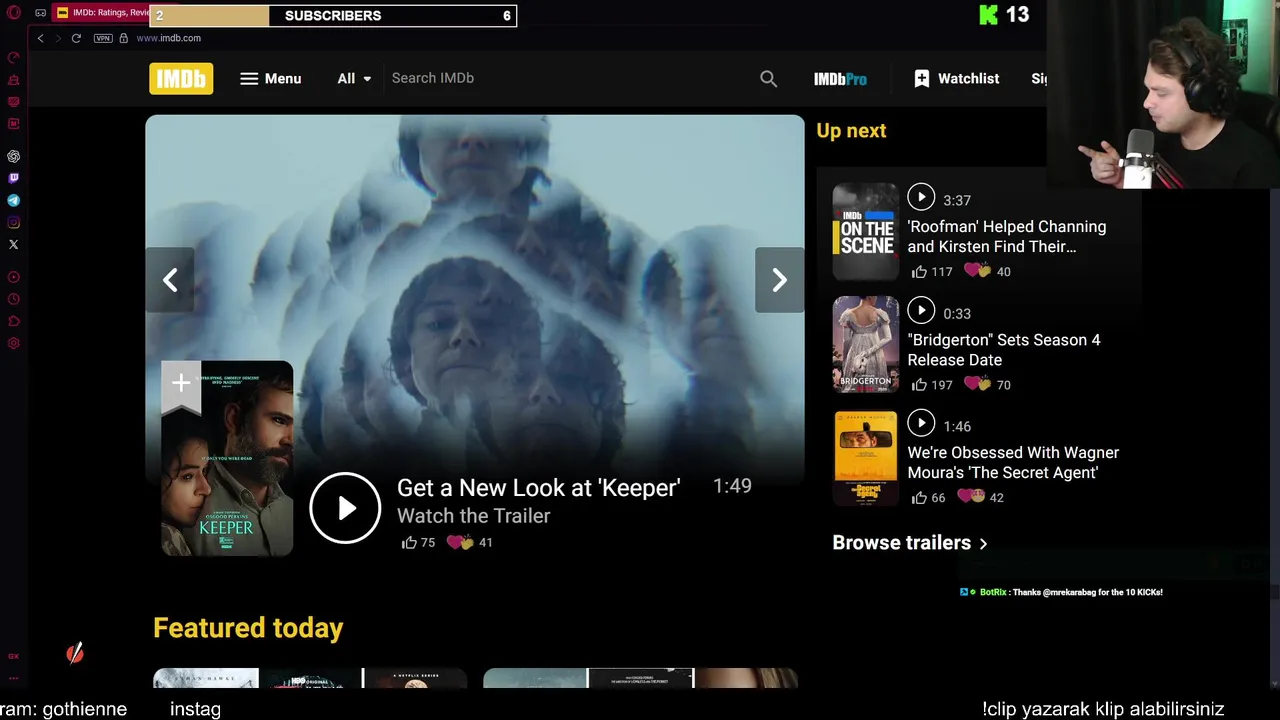Open "Bridgerton Sets Season 4 Release Date" title

1004,350
